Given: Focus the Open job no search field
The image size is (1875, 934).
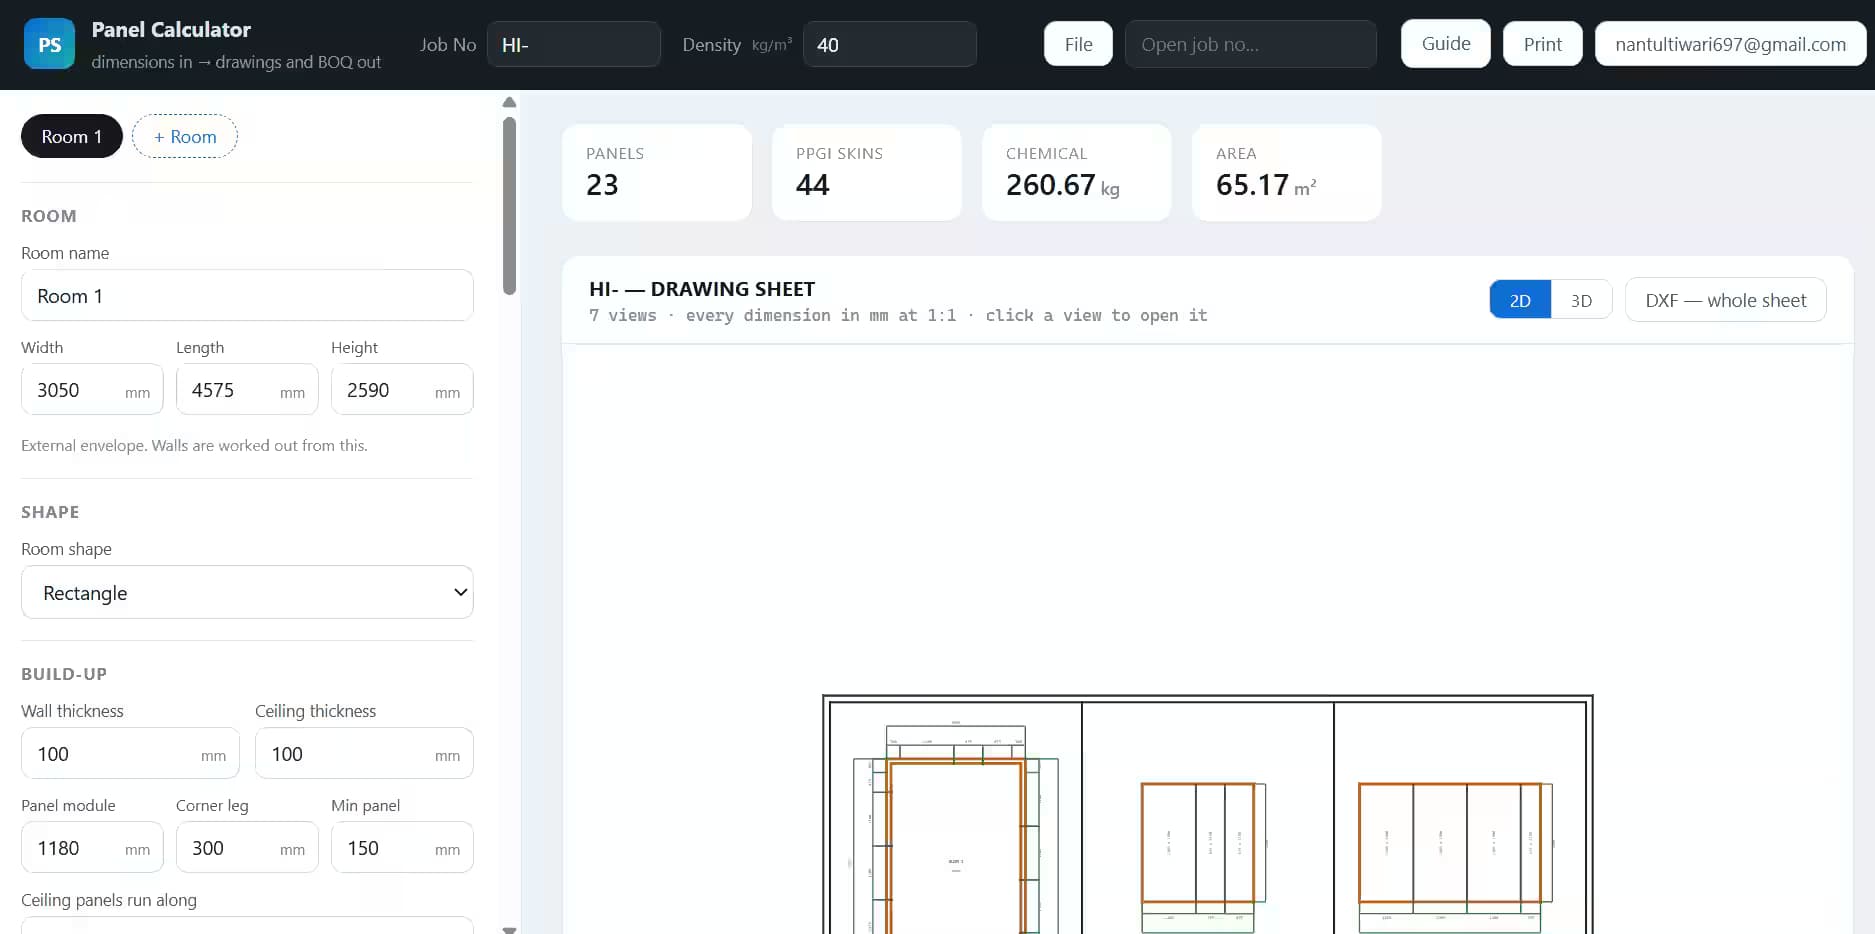Looking at the screenshot, I should 1251,44.
